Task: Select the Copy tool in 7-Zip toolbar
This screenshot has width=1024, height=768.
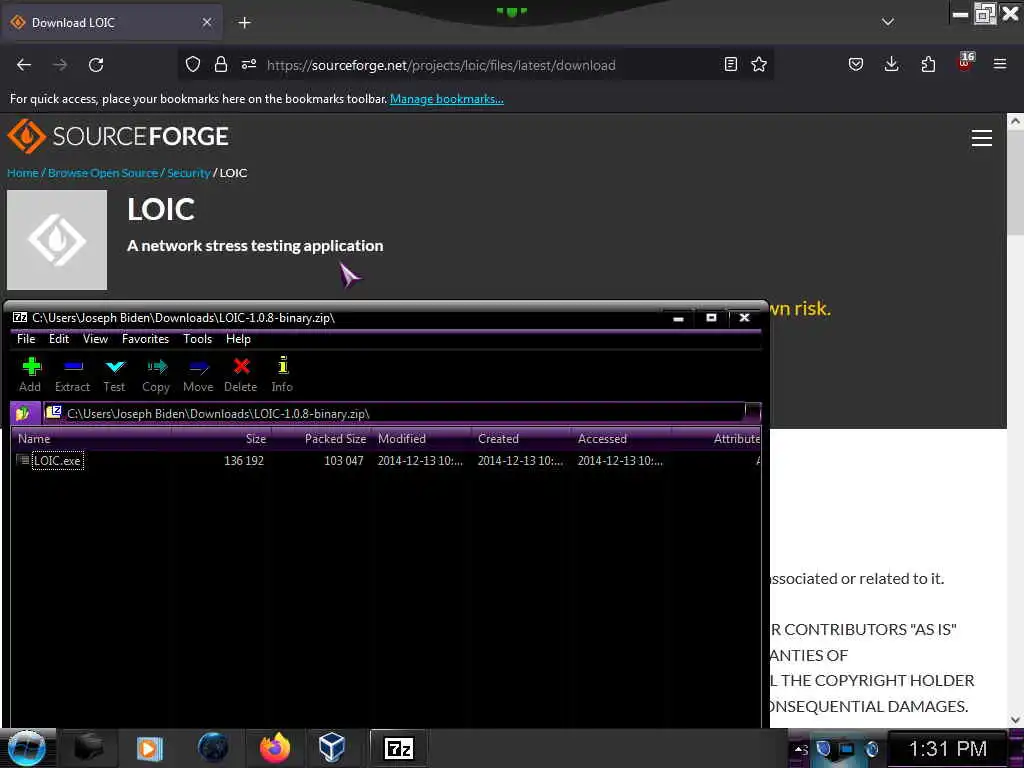Action: pos(156,375)
